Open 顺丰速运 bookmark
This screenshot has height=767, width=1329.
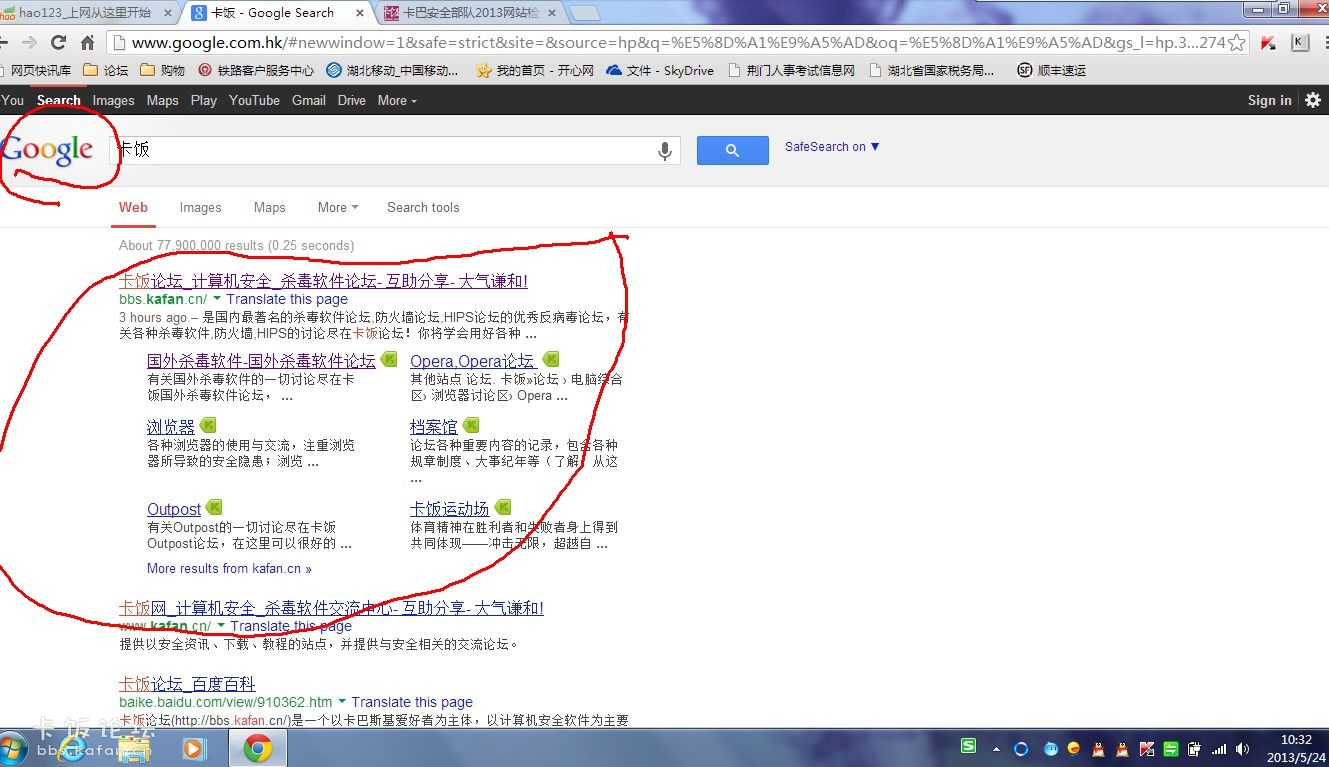(x=1051, y=71)
